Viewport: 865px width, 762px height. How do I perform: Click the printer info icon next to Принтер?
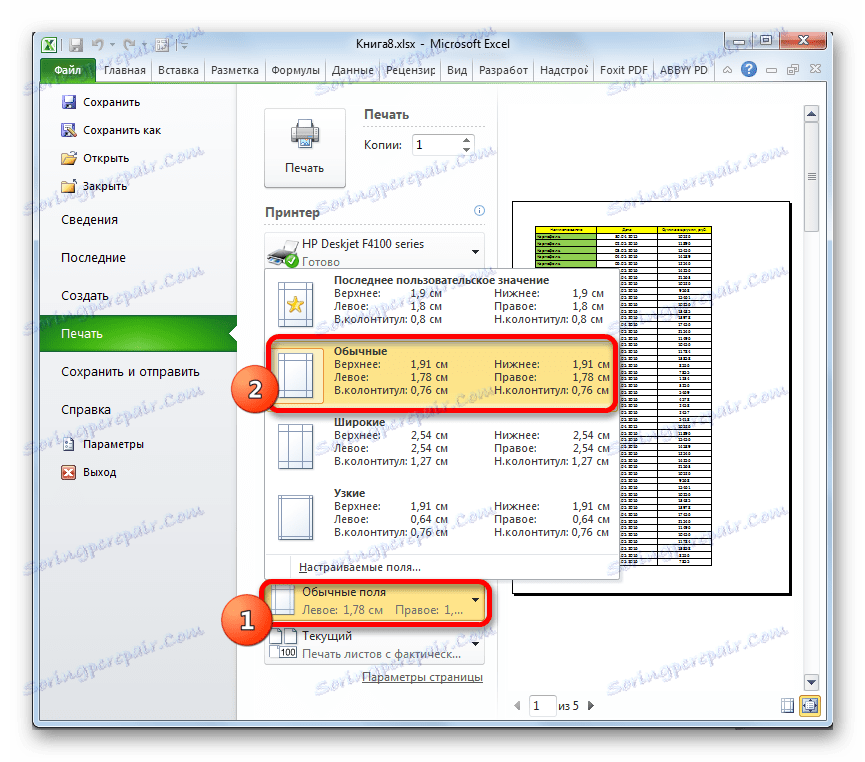pos(479,210)
